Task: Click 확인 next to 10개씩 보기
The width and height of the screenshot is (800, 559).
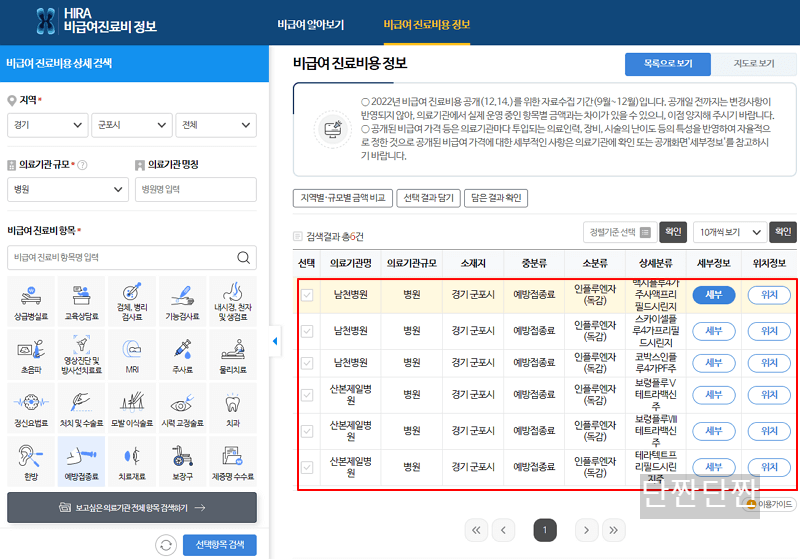Action: [783, 232]
